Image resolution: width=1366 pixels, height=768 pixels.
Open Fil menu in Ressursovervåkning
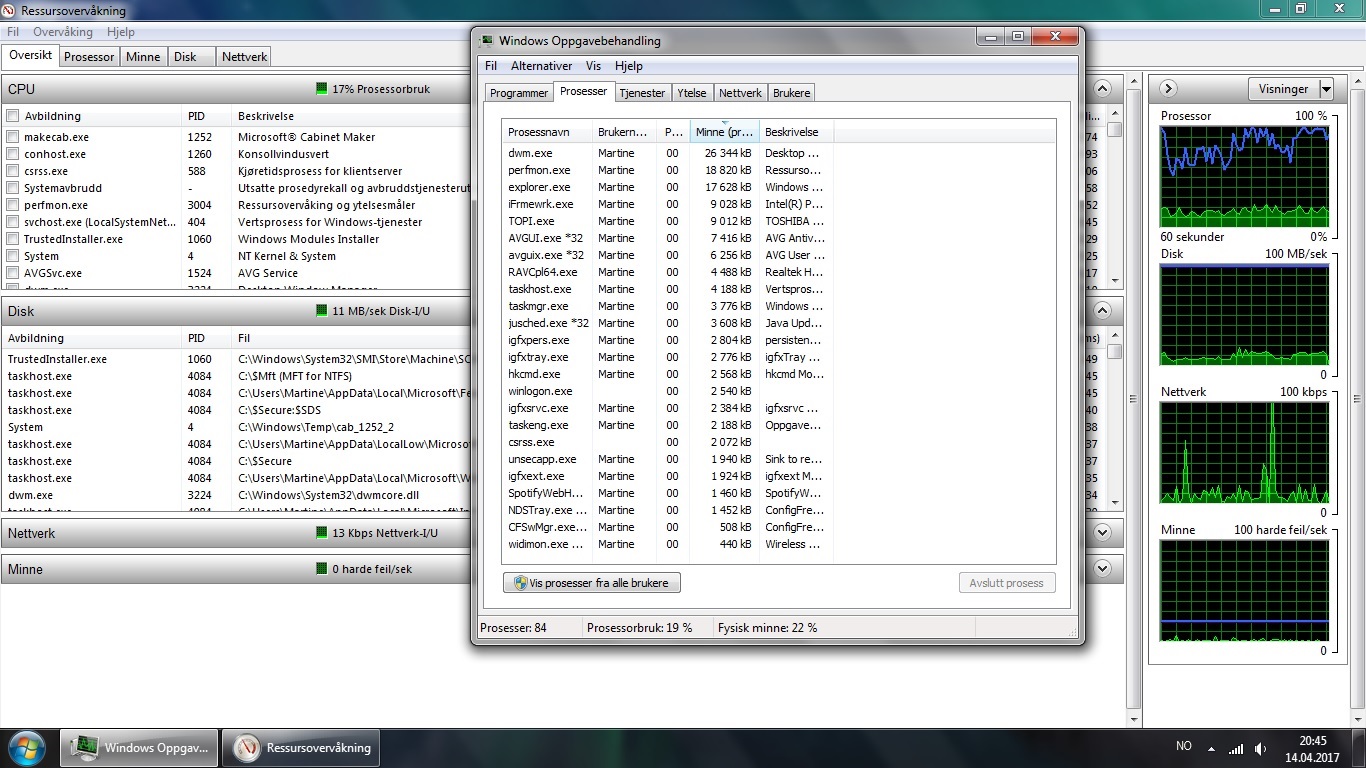tap(13, 32)
